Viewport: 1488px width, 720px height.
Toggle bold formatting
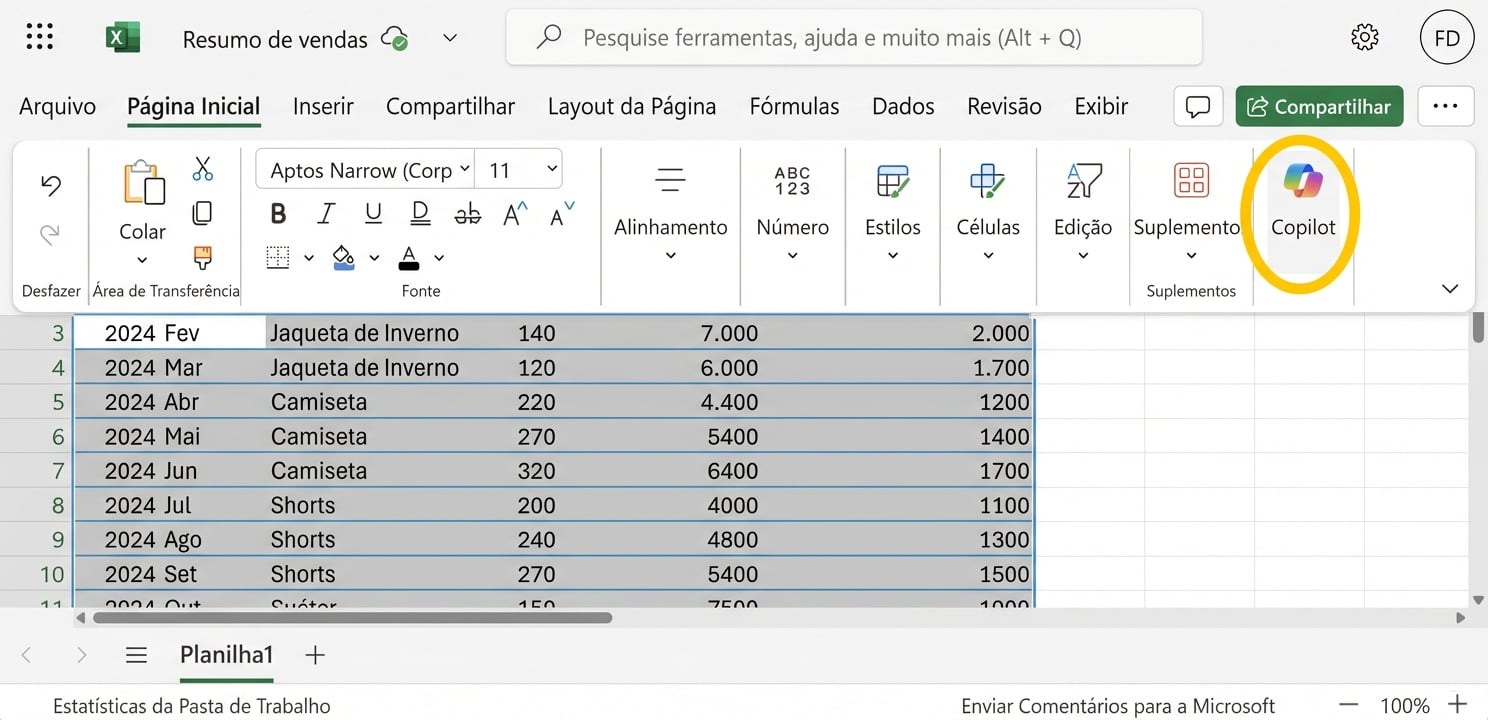[x=277, y=213]
